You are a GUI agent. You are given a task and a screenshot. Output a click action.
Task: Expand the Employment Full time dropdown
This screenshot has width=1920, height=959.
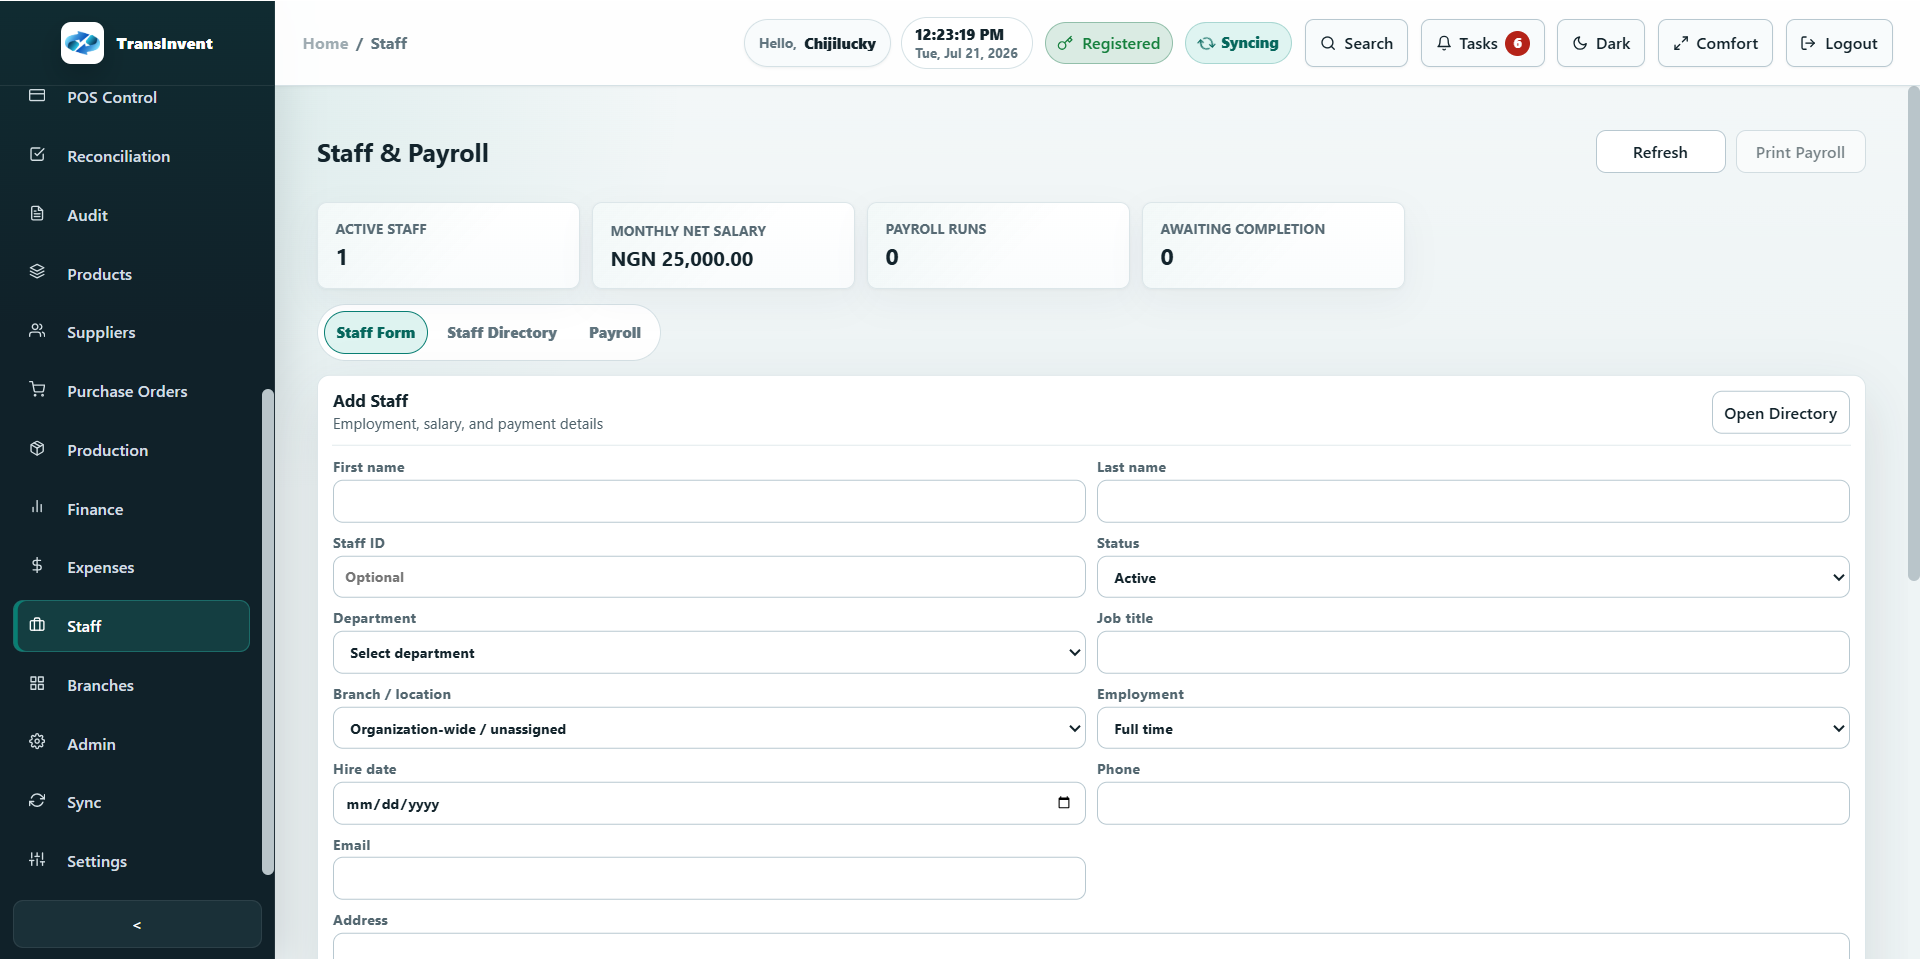[1472, 728]
